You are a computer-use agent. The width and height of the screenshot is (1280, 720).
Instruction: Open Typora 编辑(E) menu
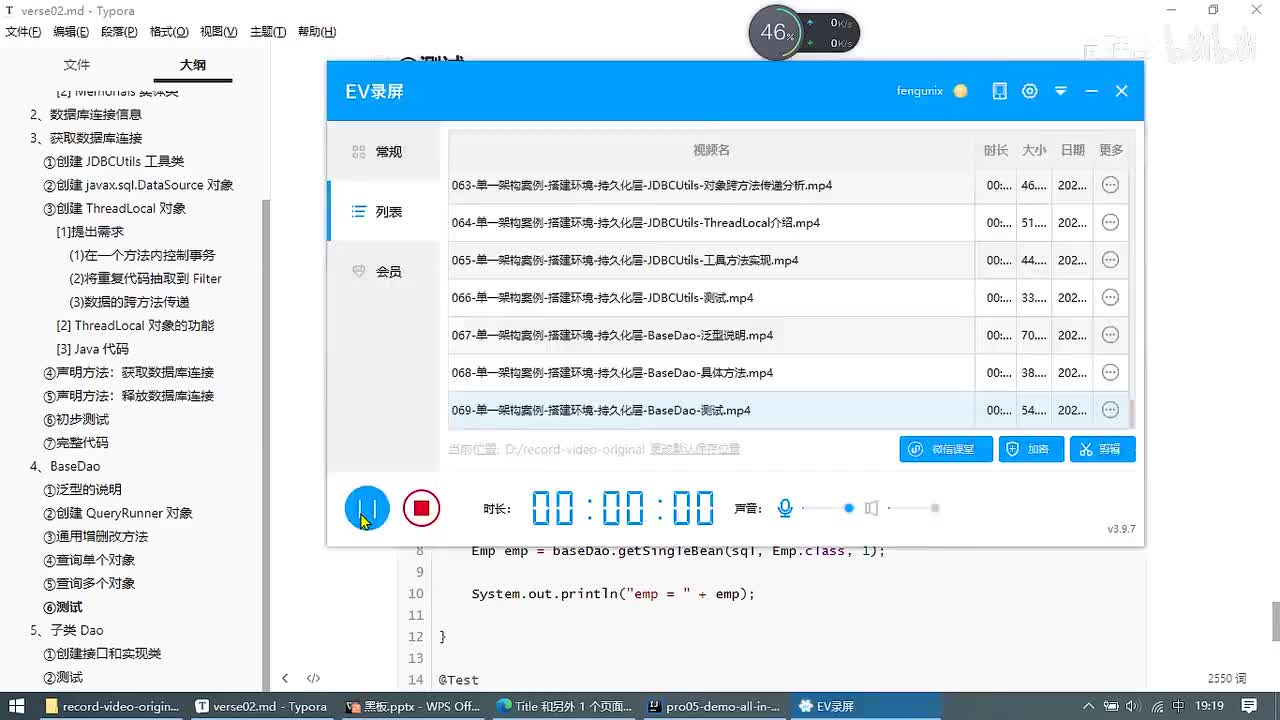71,32
